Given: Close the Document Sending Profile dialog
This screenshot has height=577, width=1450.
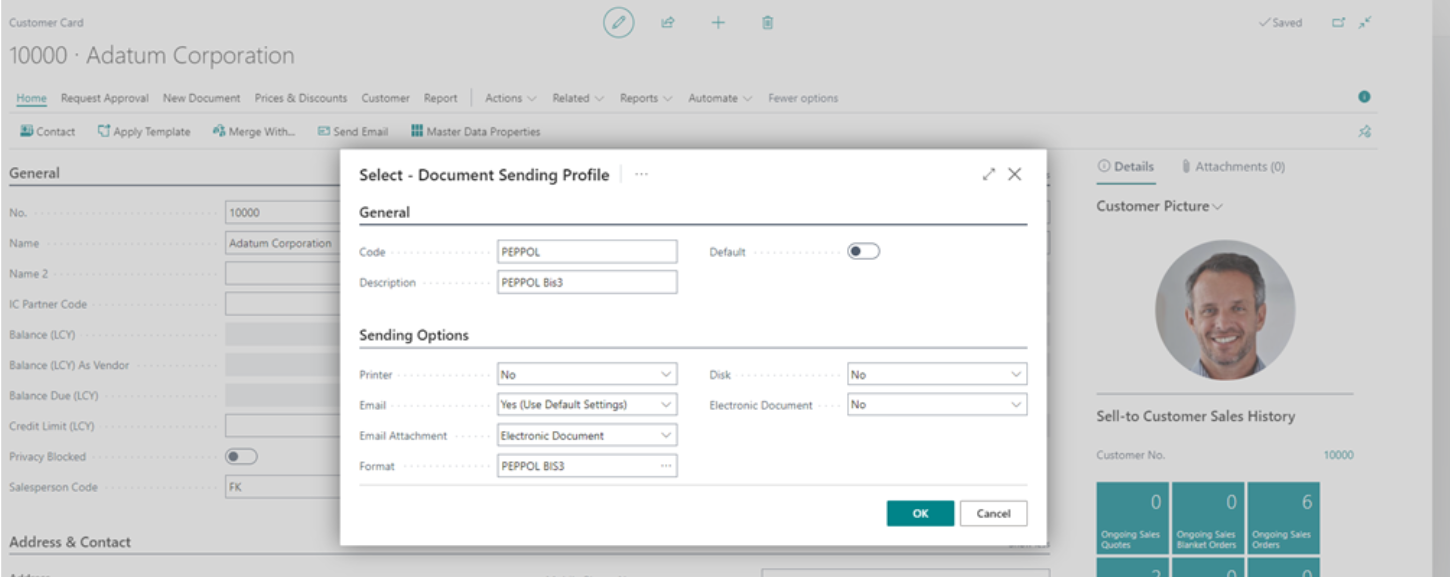Looking at the screenshot, I should tap(1015, 174).
